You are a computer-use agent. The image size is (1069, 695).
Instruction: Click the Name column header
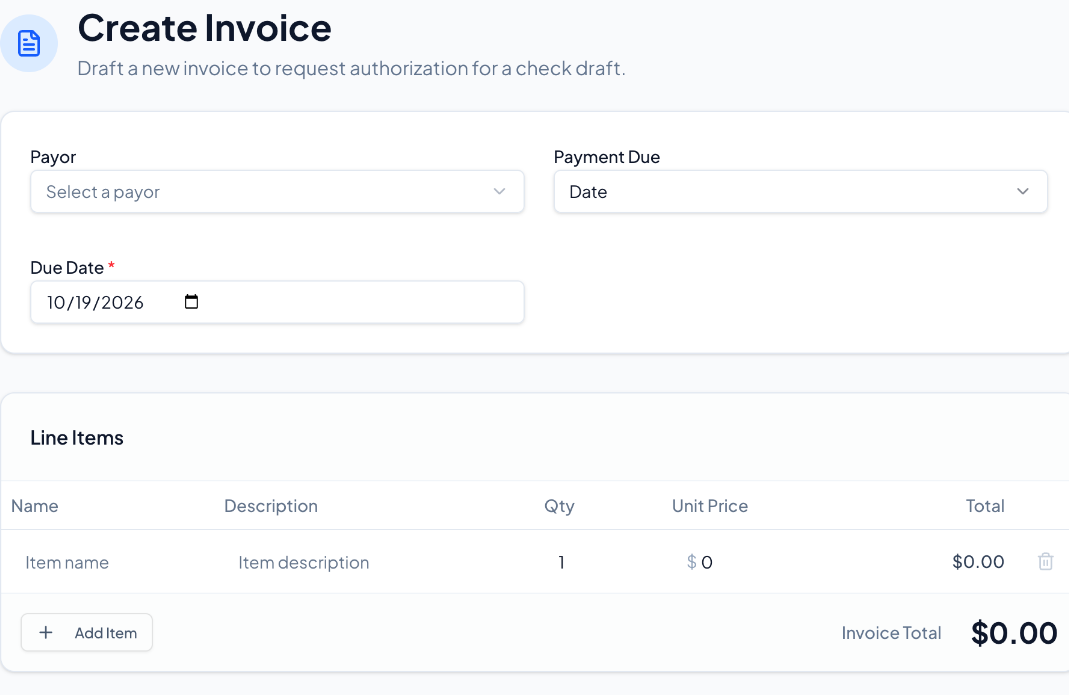click(x=35, y=505)
